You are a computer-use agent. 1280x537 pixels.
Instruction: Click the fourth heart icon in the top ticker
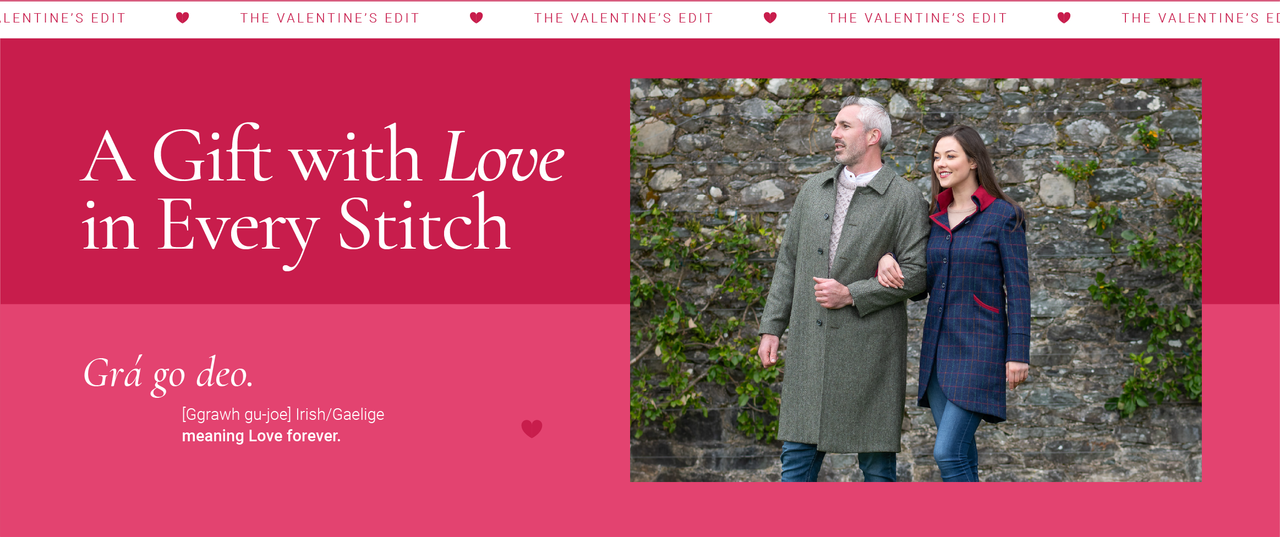coord(1064,18)
